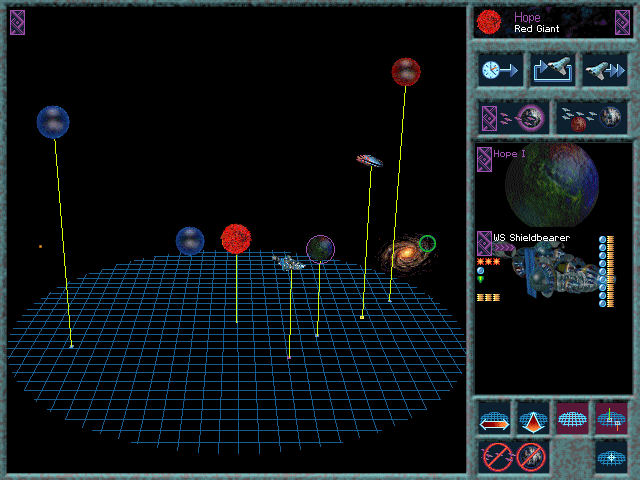The width and height of the screenshot is (640, 480).
Task: Click the purple chevron strip under WS Shieldbearer
Action: (x=504, y=248)
